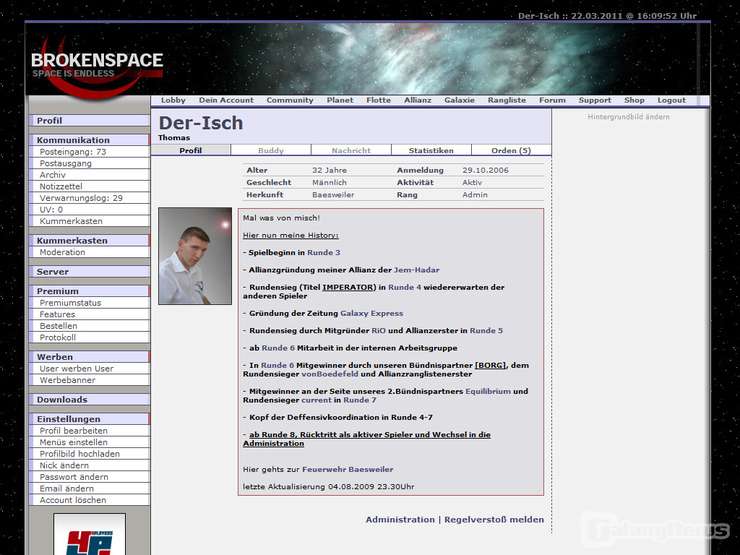Follow the Runde 3 link
This screenshot has height=555, width=740.
point(324,252)
